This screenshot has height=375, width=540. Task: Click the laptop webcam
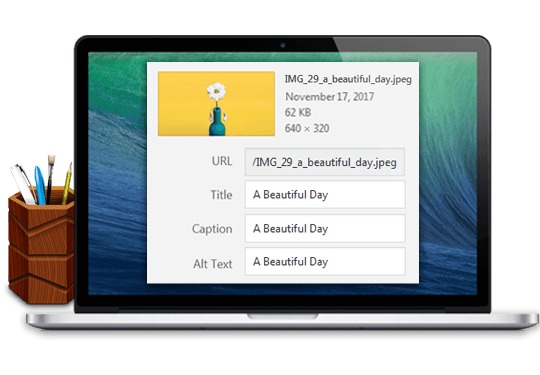pos(283,45)
